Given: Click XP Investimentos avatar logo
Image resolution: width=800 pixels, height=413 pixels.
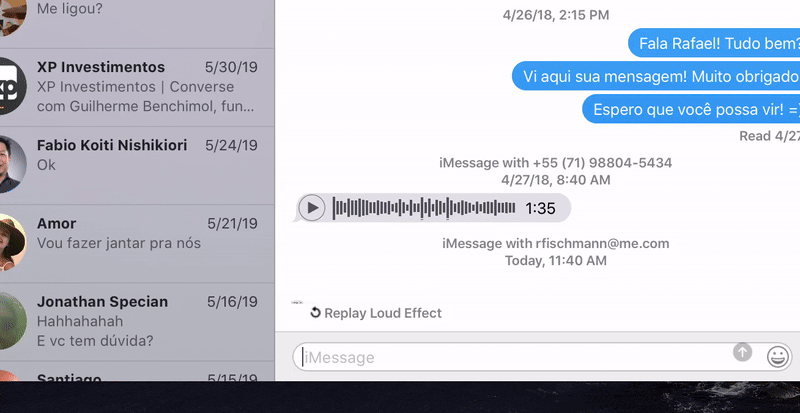Looking at the screenshot, I should (x=11, y=86).
